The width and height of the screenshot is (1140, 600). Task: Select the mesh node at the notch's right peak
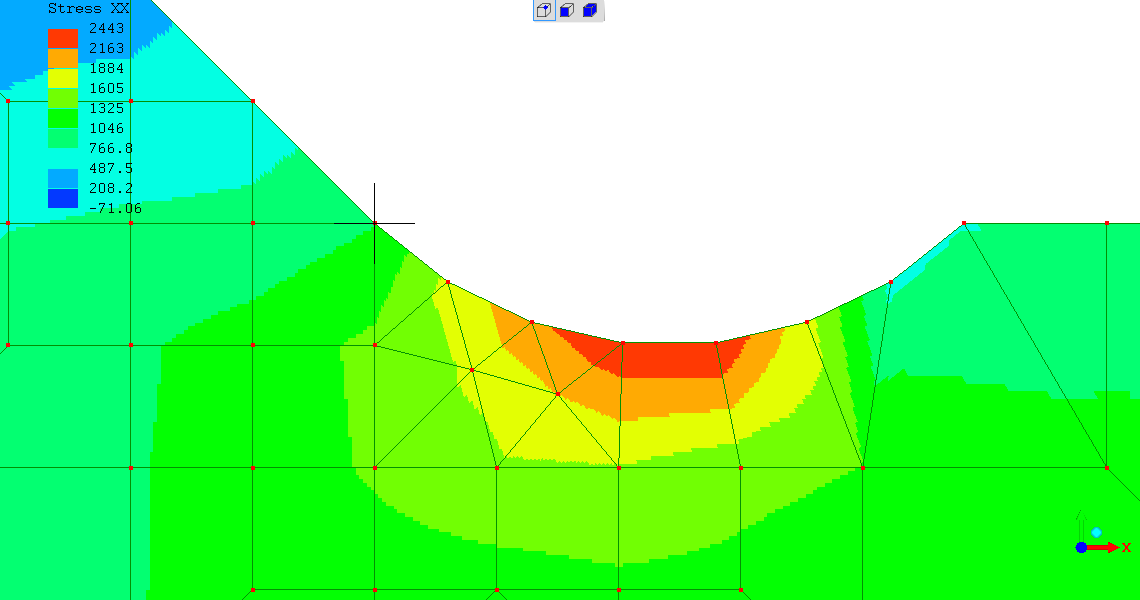point(963,223)
